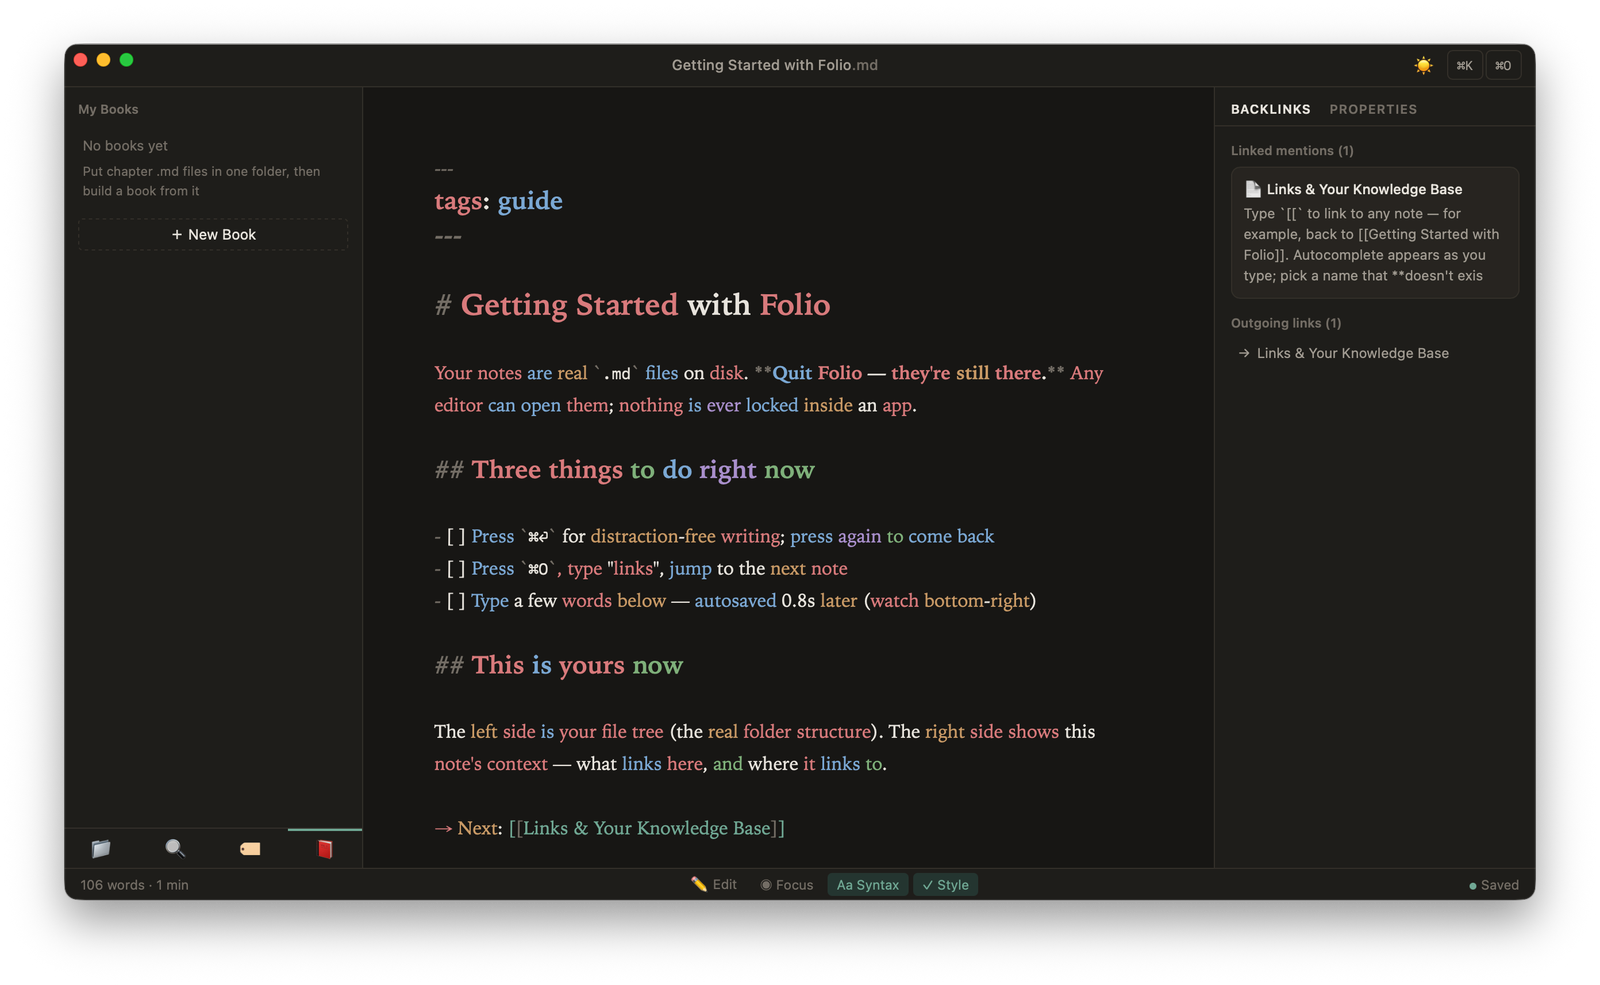Select the red Books sidebar icon

pyautogui.click(x=325, y=849)
